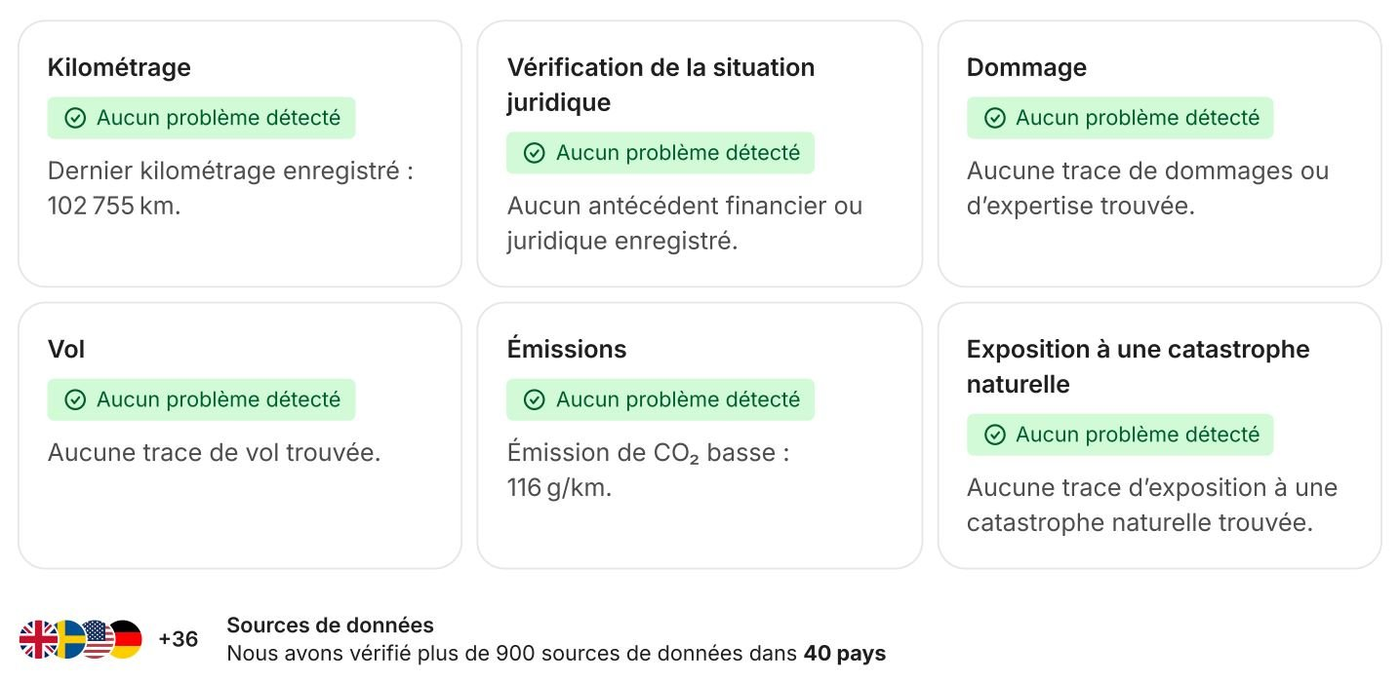Open the Sources de données heading

[330, 625]
